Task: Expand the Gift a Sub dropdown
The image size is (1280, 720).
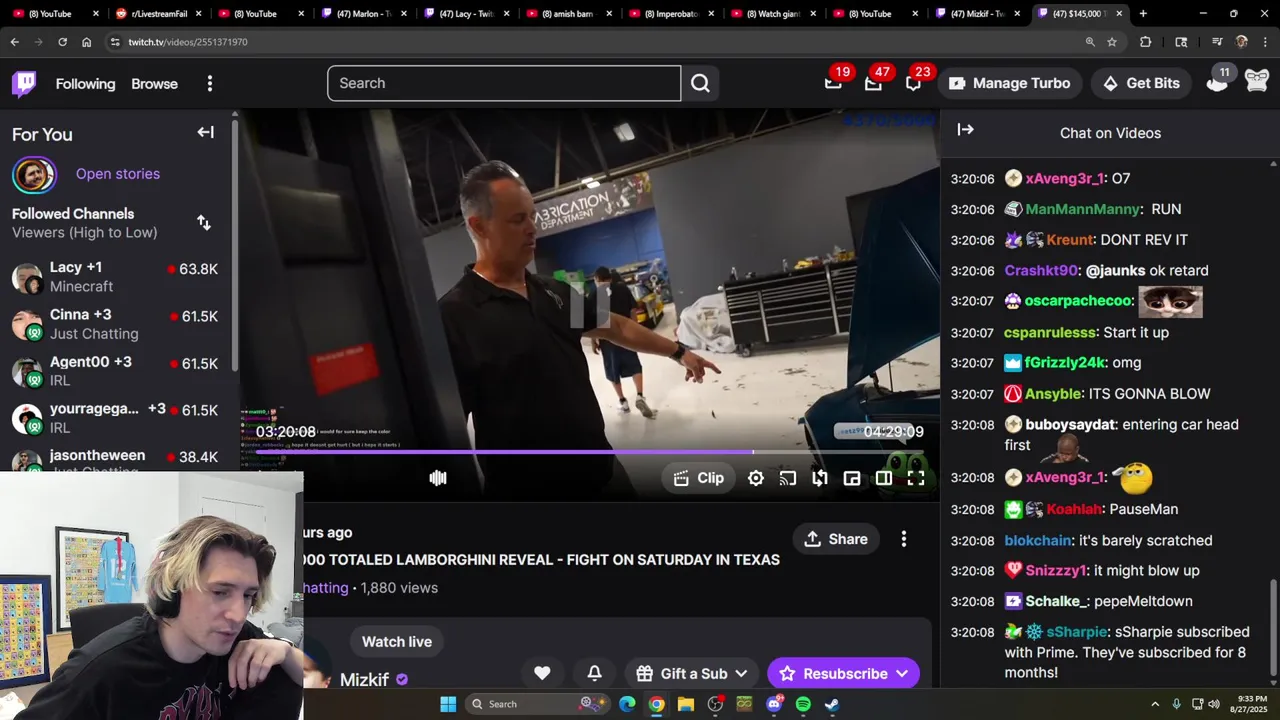Action: pos(741,674)
